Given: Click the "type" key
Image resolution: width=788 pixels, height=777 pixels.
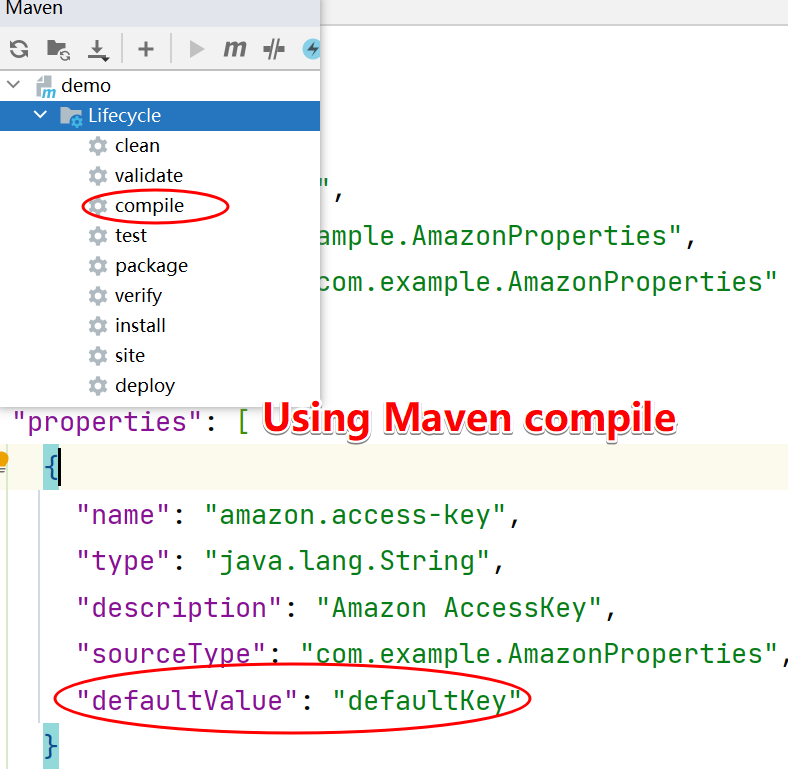Looking at the screenshot, I should [x=123, y=561].
